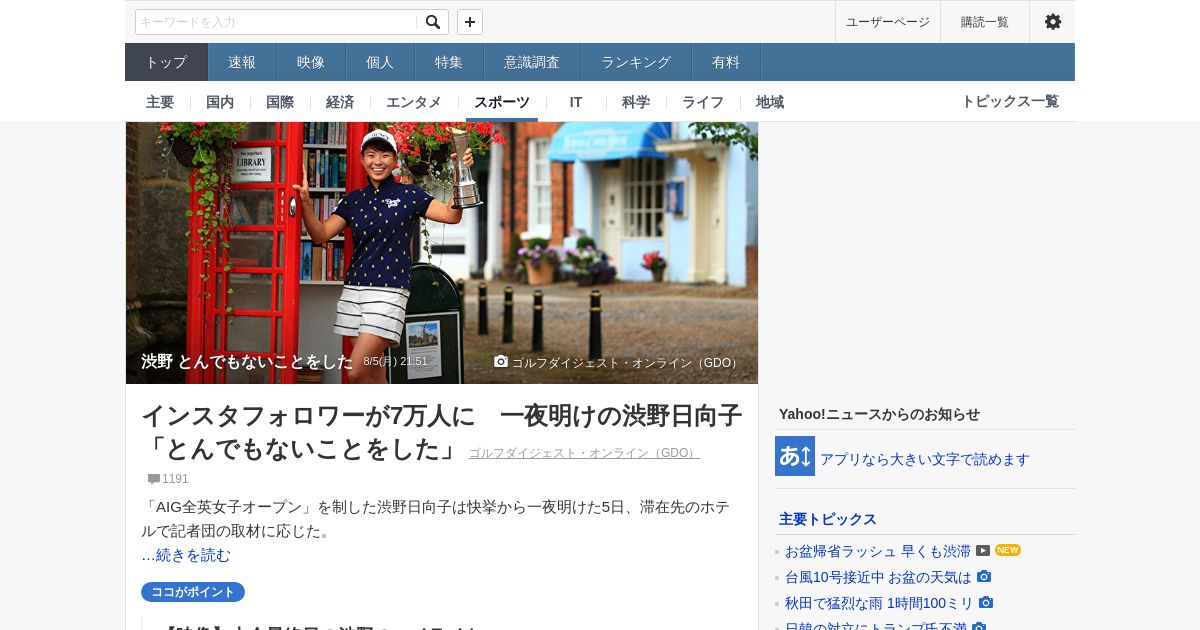Switch to 経済 category

pos(340,101)
